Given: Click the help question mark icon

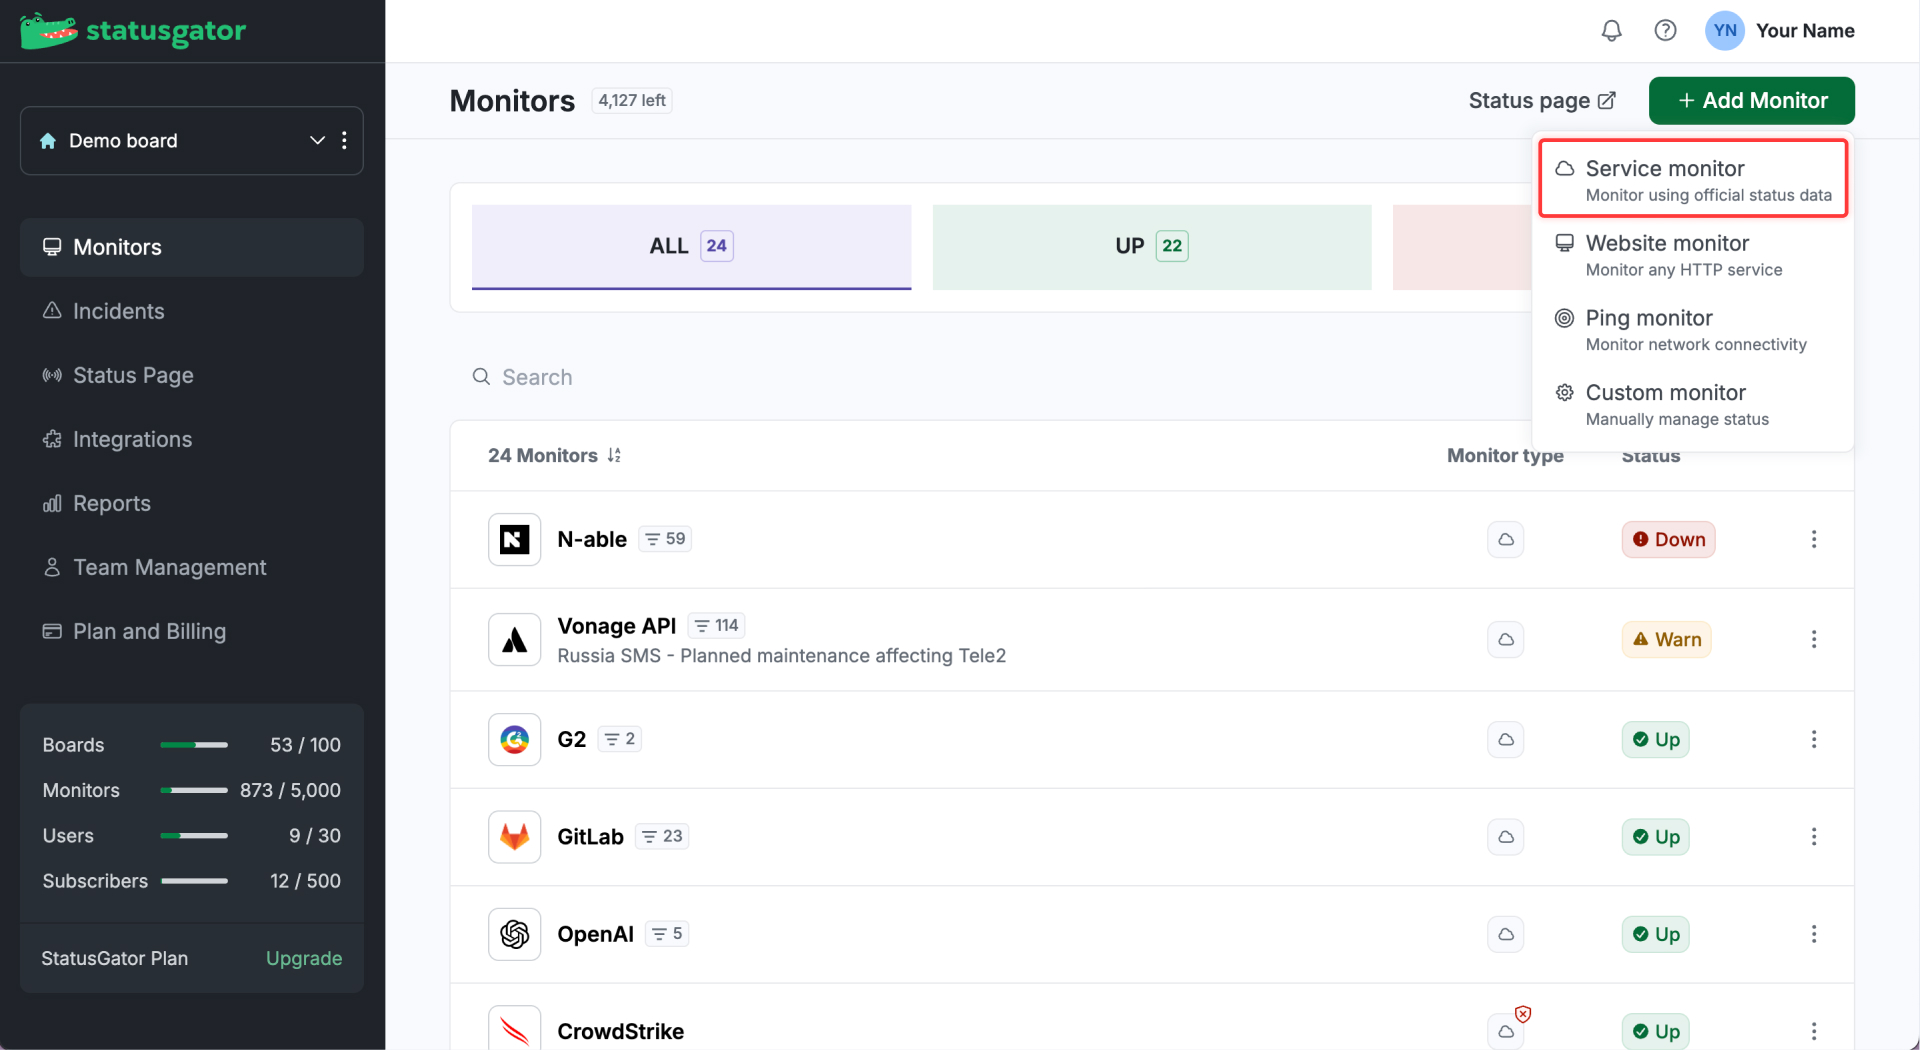Looking at the screenshot, I should [x=1665, y=31].
